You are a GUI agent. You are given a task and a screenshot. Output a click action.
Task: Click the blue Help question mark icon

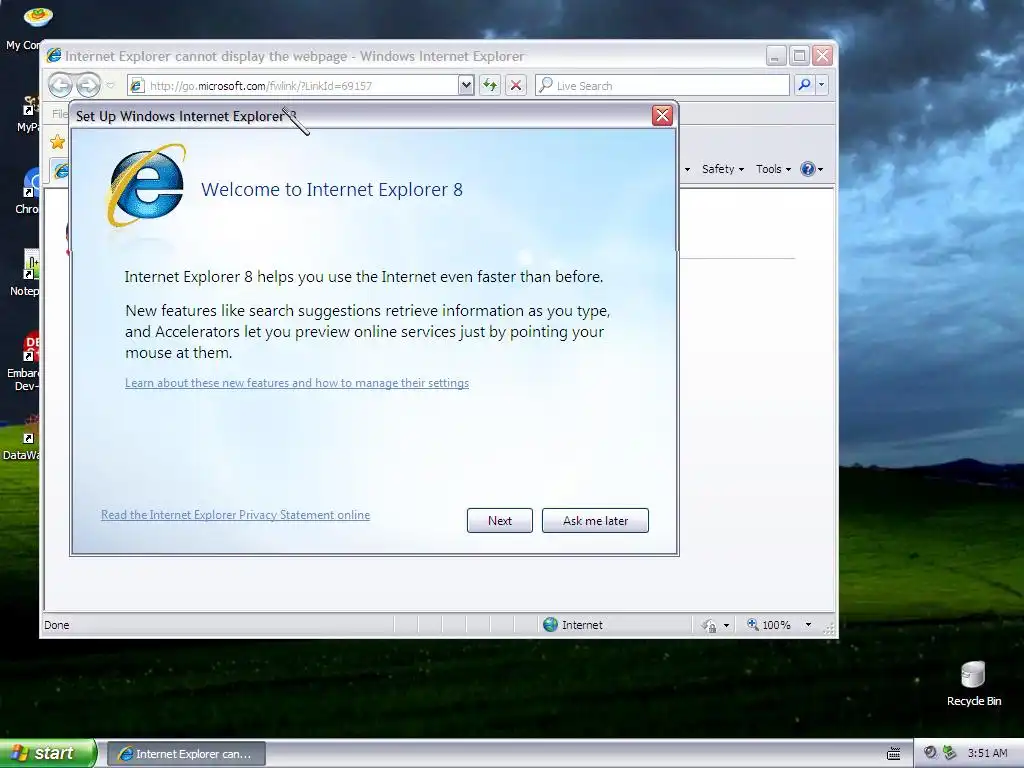pos(808,169)
